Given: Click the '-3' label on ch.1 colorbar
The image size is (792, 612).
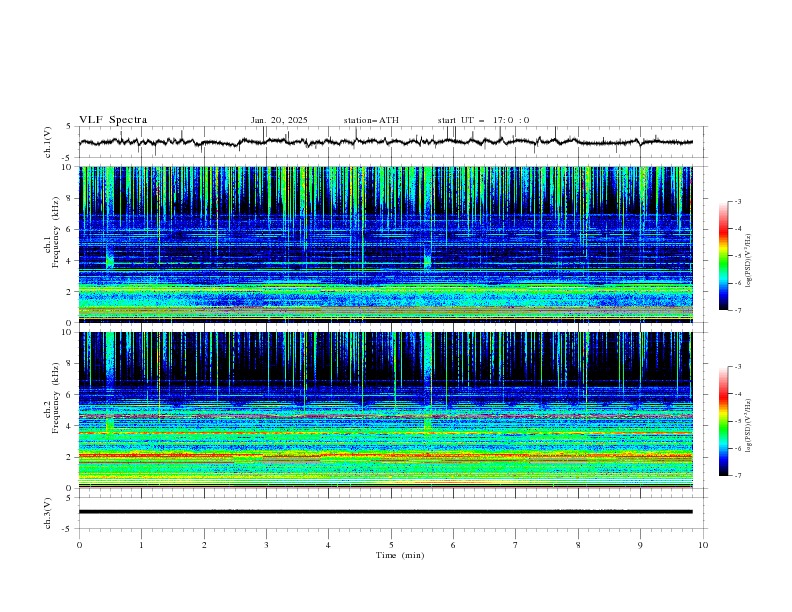Looking at the screenshot, I should 738,201.
